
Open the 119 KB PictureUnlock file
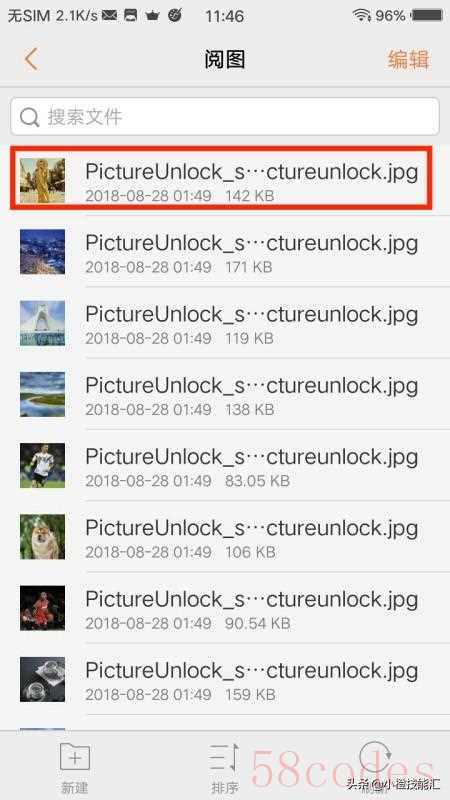225,323
